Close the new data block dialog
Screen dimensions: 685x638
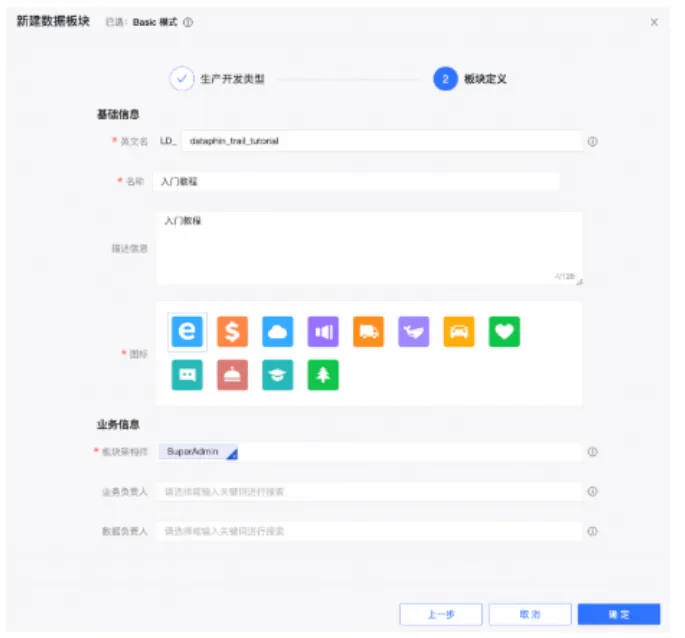654,22
